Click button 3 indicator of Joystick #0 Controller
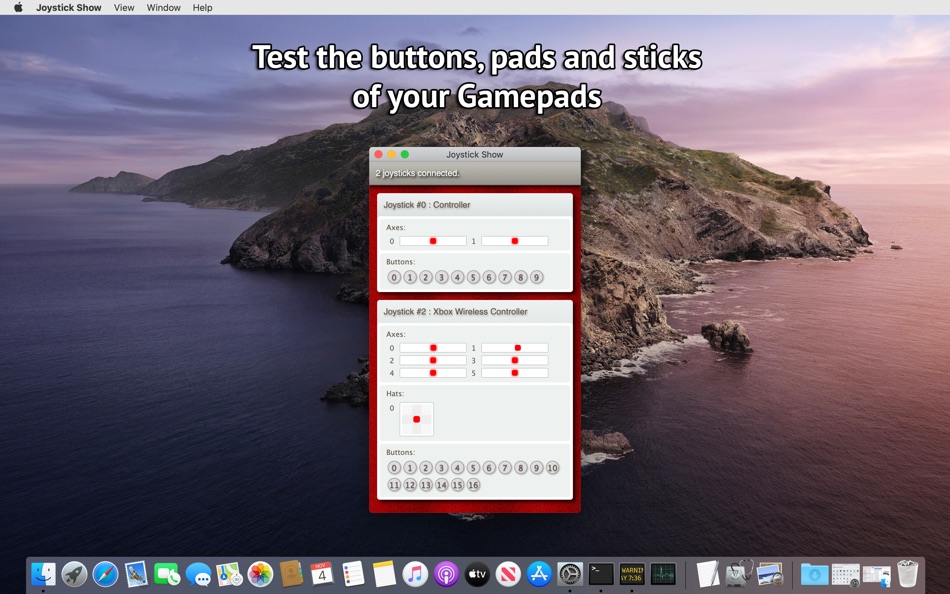Screen dimensions: 950x594 click(442, 278)
